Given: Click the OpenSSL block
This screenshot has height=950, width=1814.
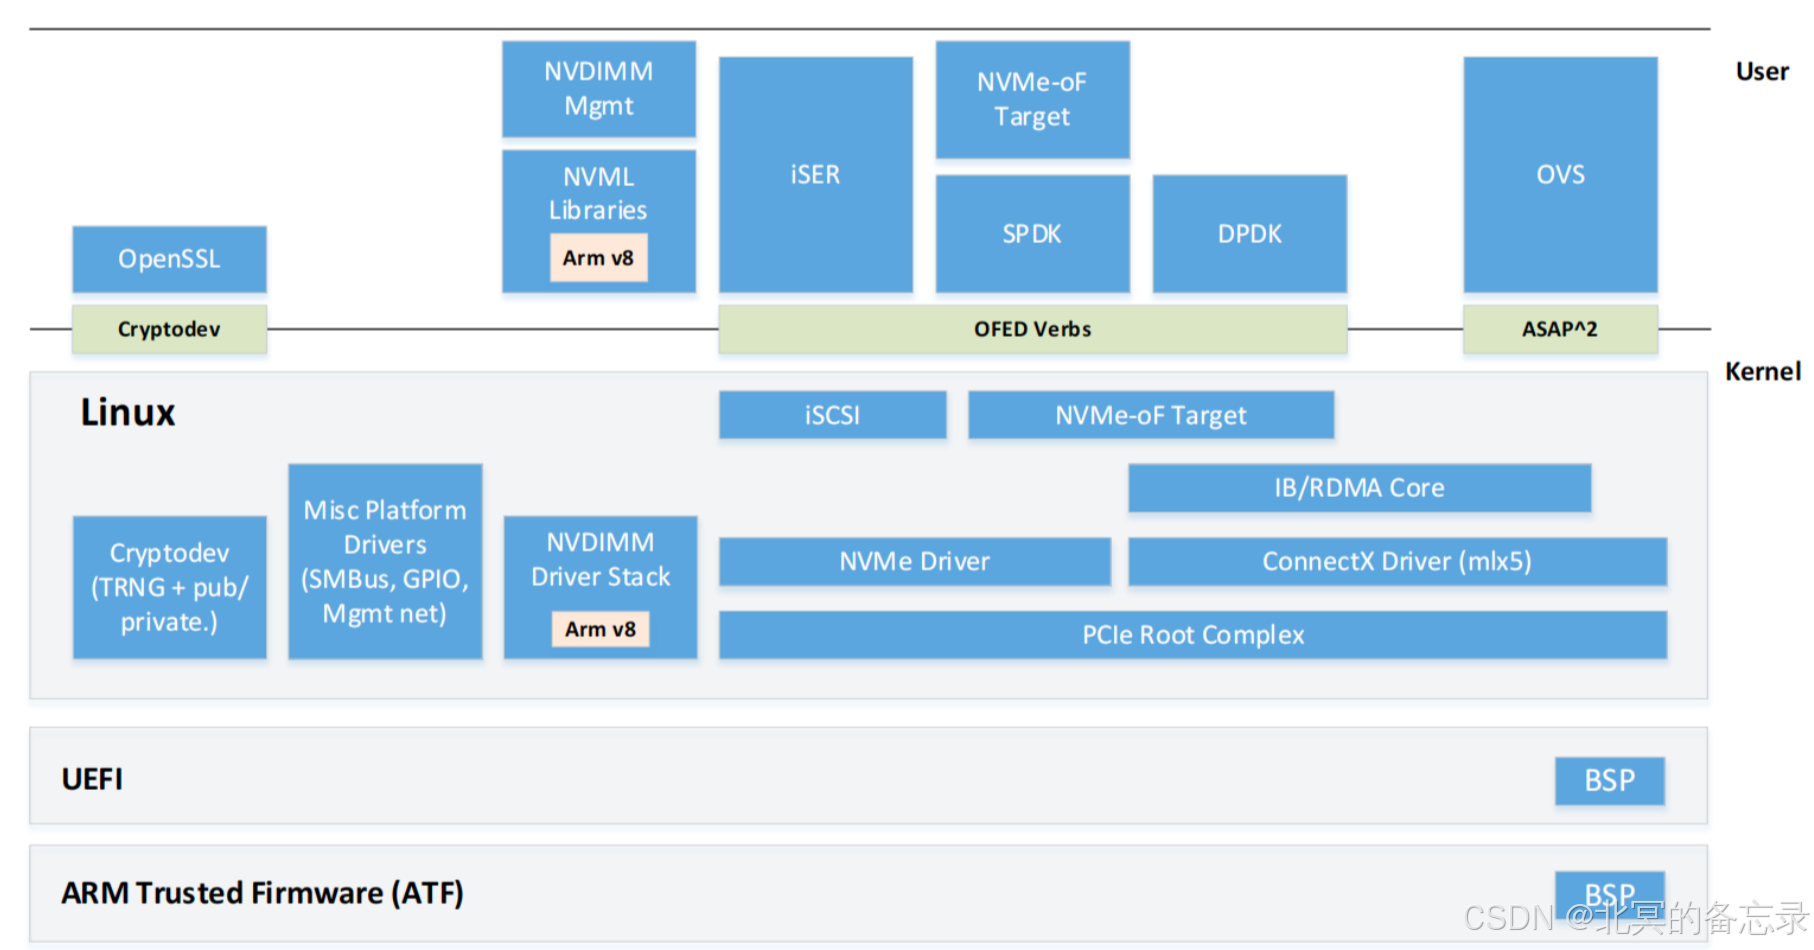Looking at the screenshot, I should point(169,259).
